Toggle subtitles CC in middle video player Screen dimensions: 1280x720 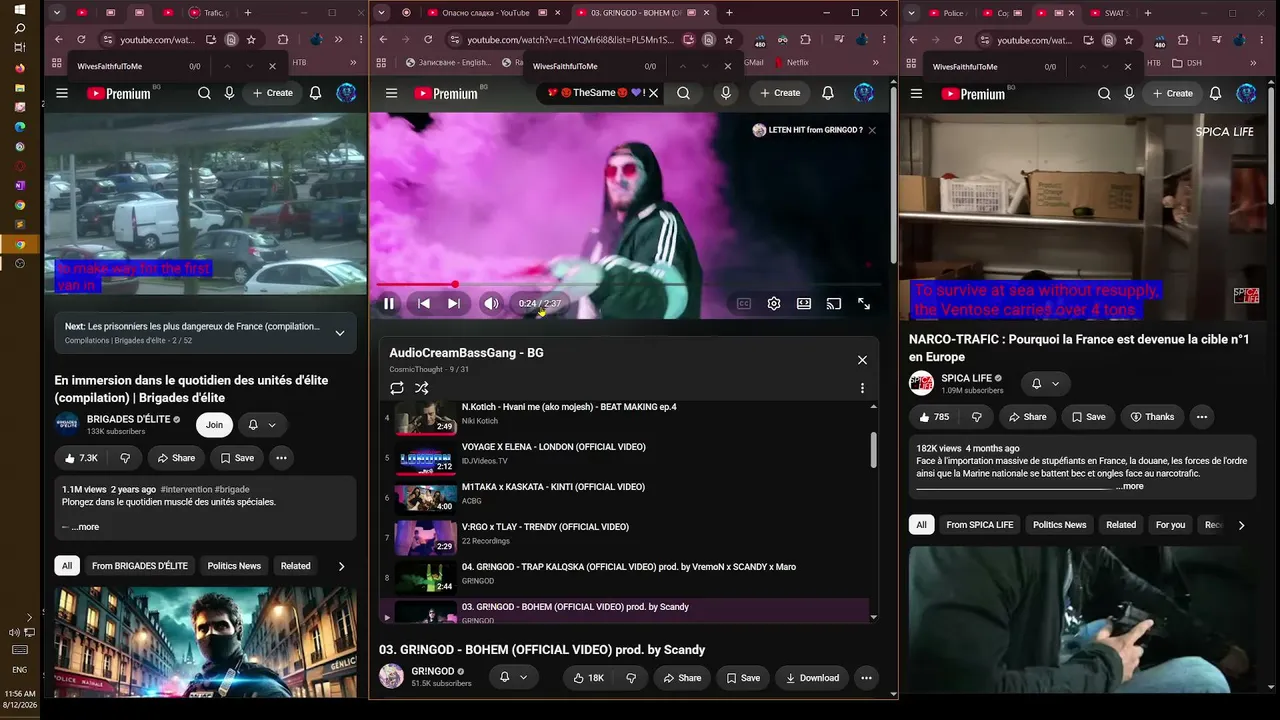tap(744, 303)
